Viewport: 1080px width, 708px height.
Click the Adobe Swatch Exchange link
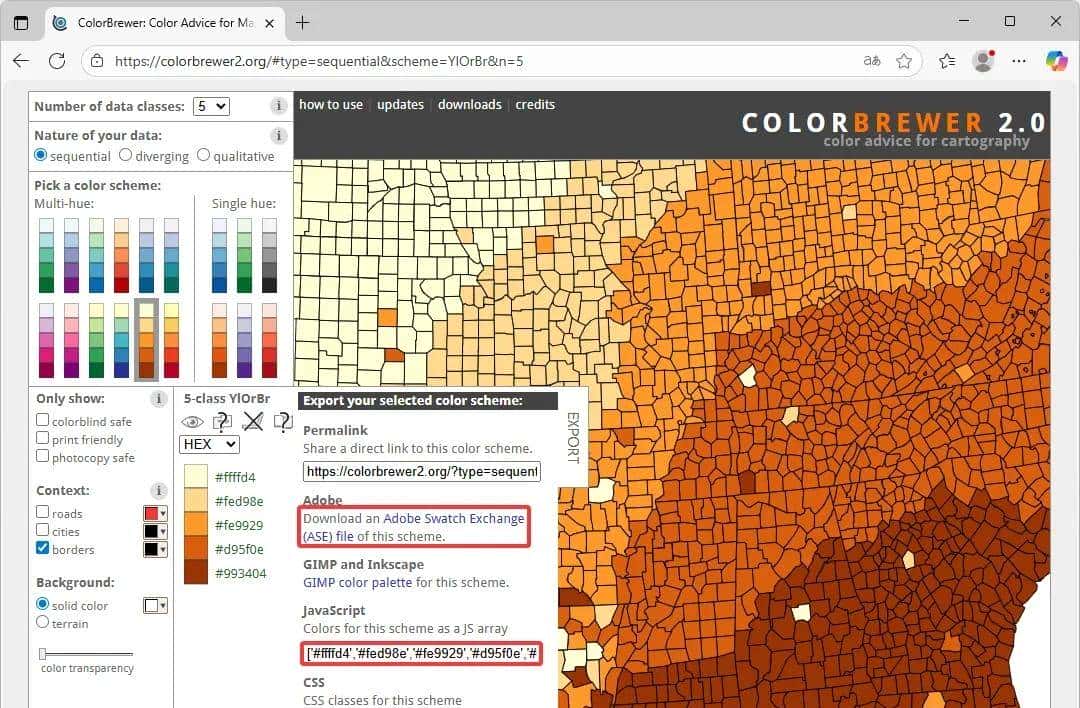pyautogui.click(x=453, y=519)
